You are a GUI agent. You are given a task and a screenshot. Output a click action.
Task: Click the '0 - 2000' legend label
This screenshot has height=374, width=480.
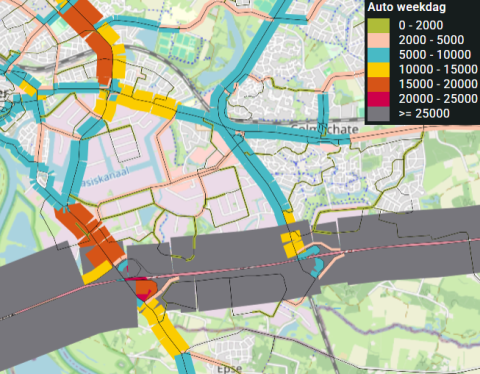click(x=421, y=25)
